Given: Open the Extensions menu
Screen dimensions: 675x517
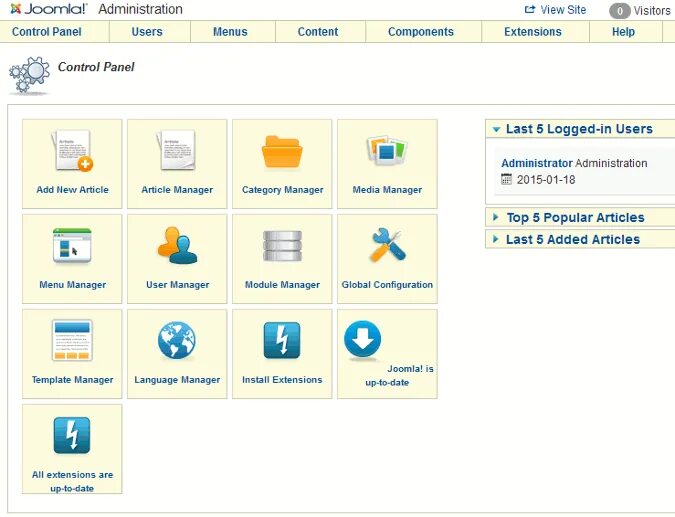Looking at the screenshot, I should coord(533,32).
